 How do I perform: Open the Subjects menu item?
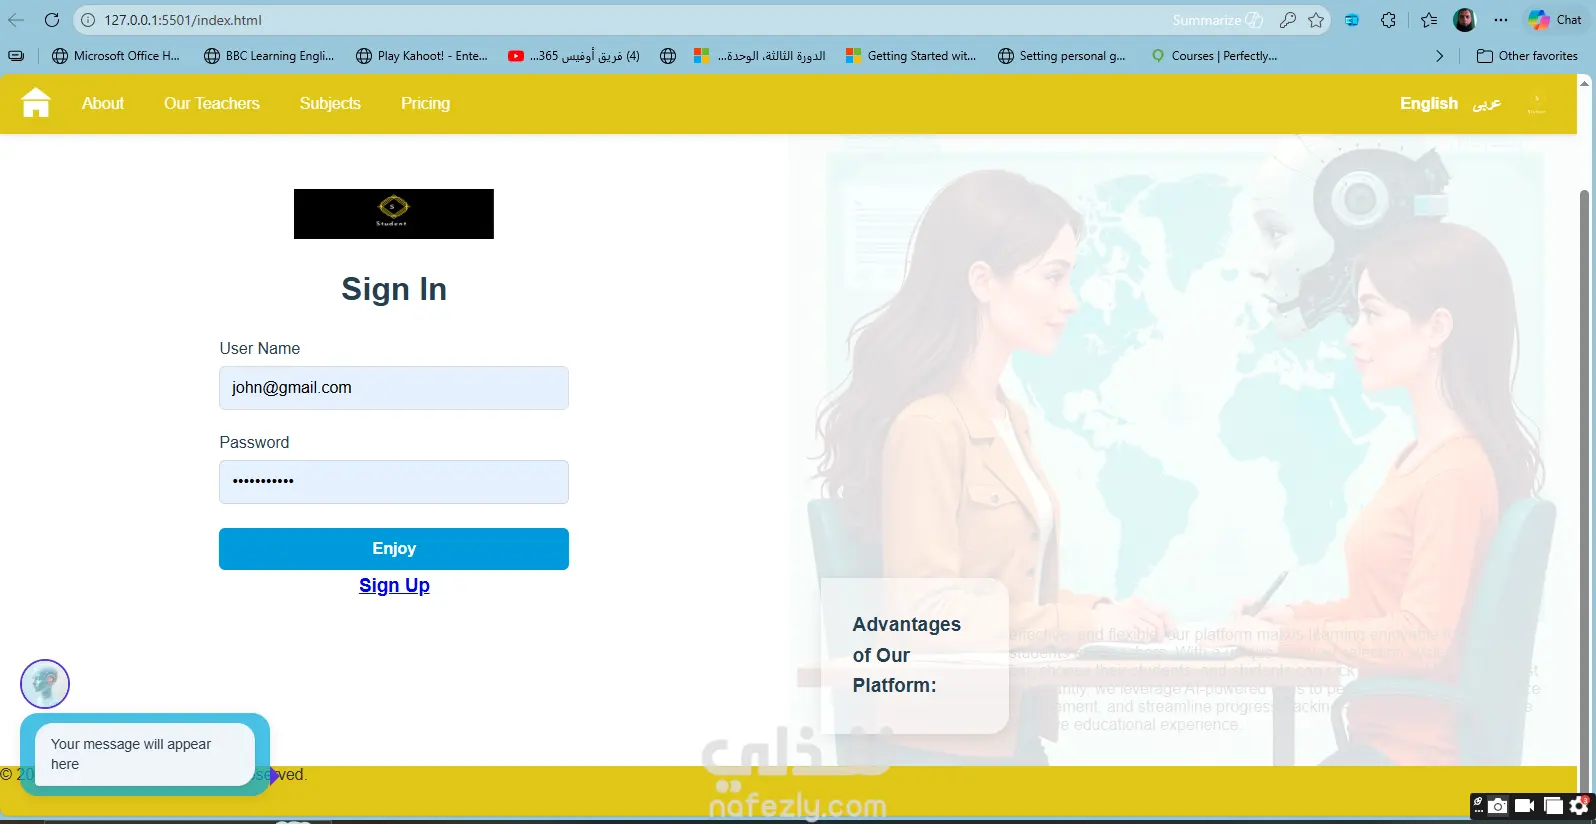pos(330,103)
